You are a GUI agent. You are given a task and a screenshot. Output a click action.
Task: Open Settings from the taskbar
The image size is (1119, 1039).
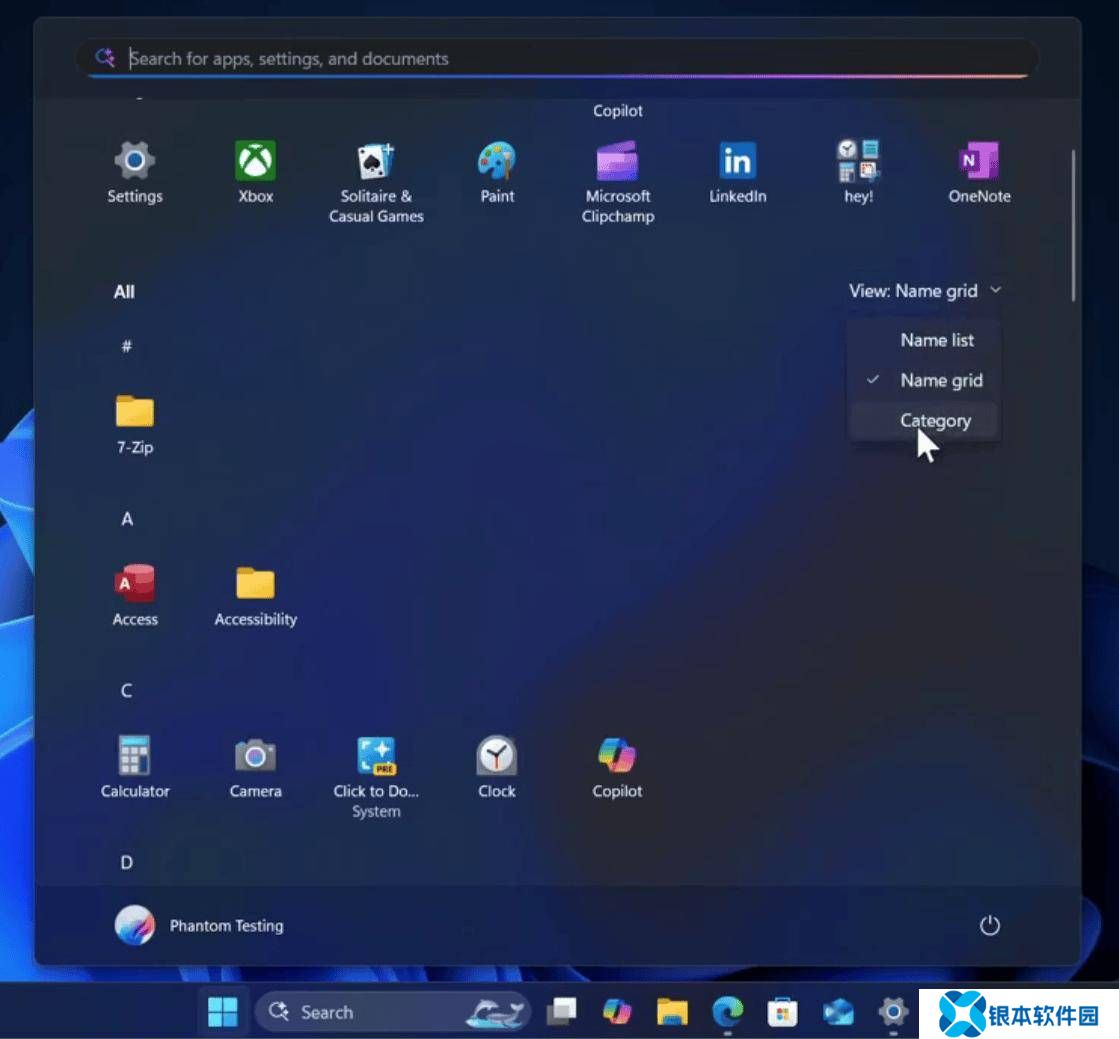click(893, 1012)
